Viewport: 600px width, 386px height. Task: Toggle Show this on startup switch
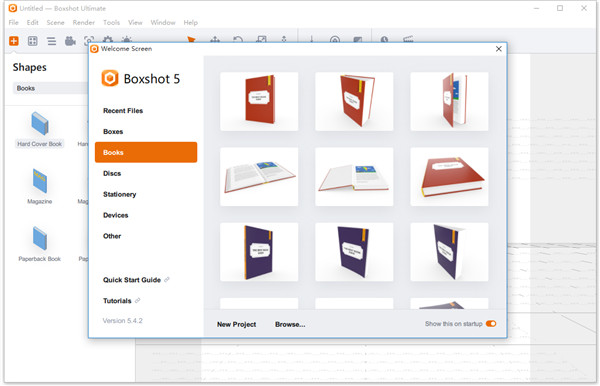pos(491,324)
